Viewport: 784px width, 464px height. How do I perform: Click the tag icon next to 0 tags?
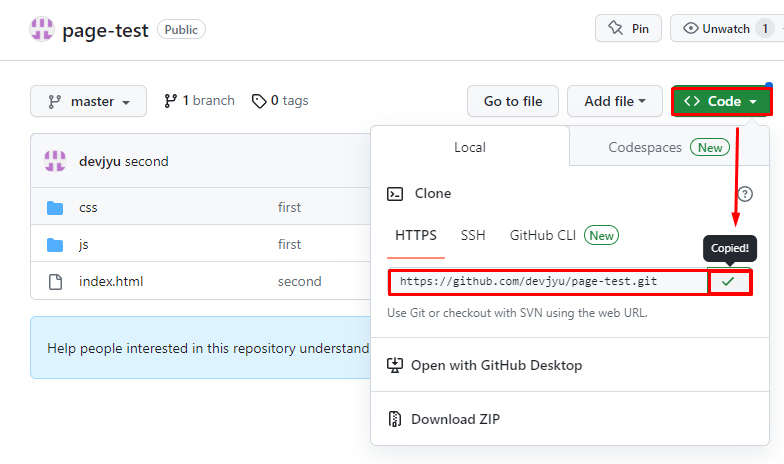click(258, 102)
